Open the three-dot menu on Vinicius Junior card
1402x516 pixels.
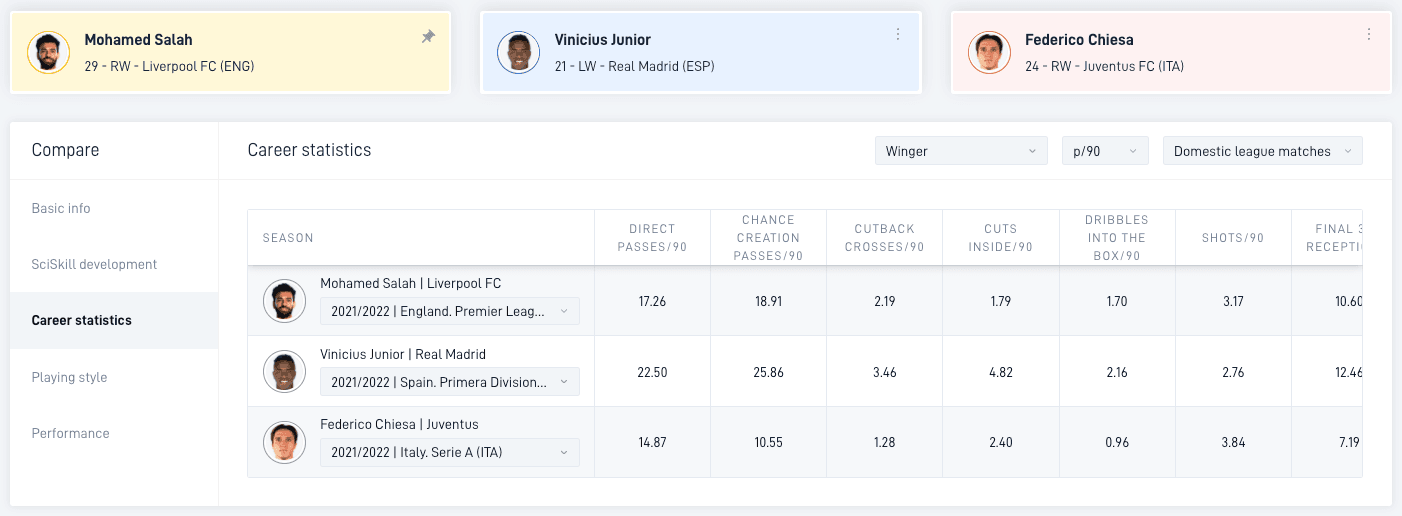(x=898, y=34)
